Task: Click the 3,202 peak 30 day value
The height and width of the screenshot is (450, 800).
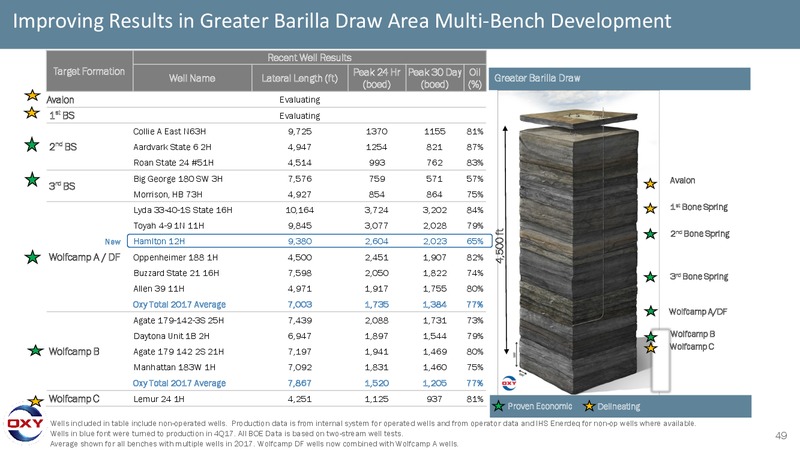Action: pyautogui.click(x=435, y=210)
